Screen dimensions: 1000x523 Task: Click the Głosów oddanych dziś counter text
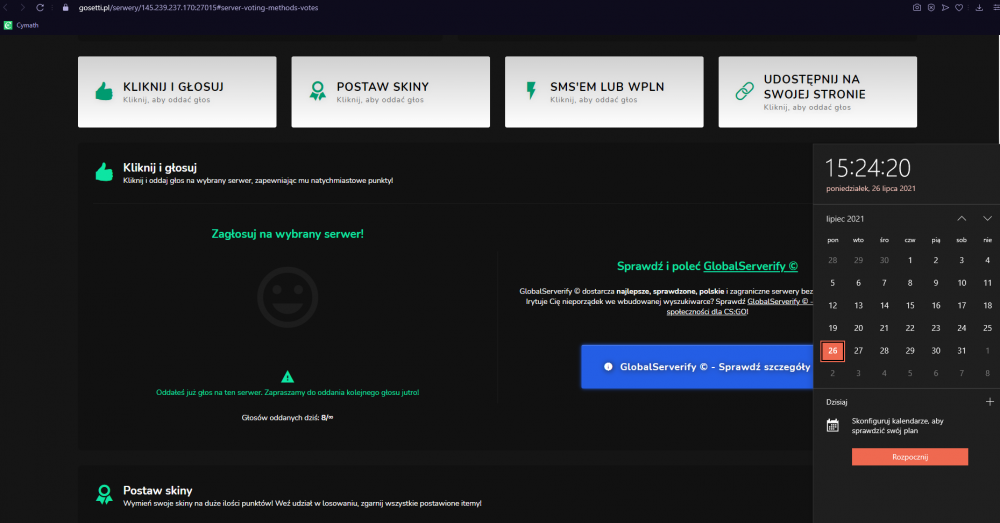pos(288,418)
